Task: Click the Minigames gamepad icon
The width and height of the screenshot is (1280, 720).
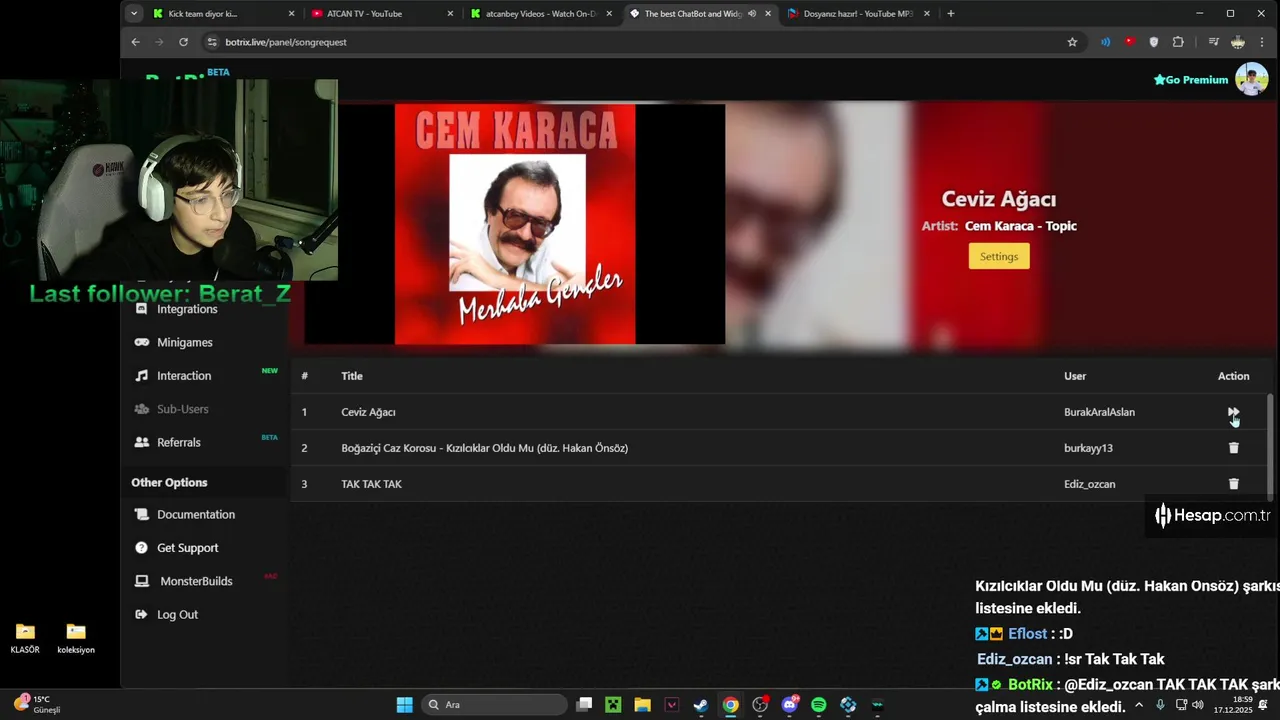Action: click(x=141, y=342)
